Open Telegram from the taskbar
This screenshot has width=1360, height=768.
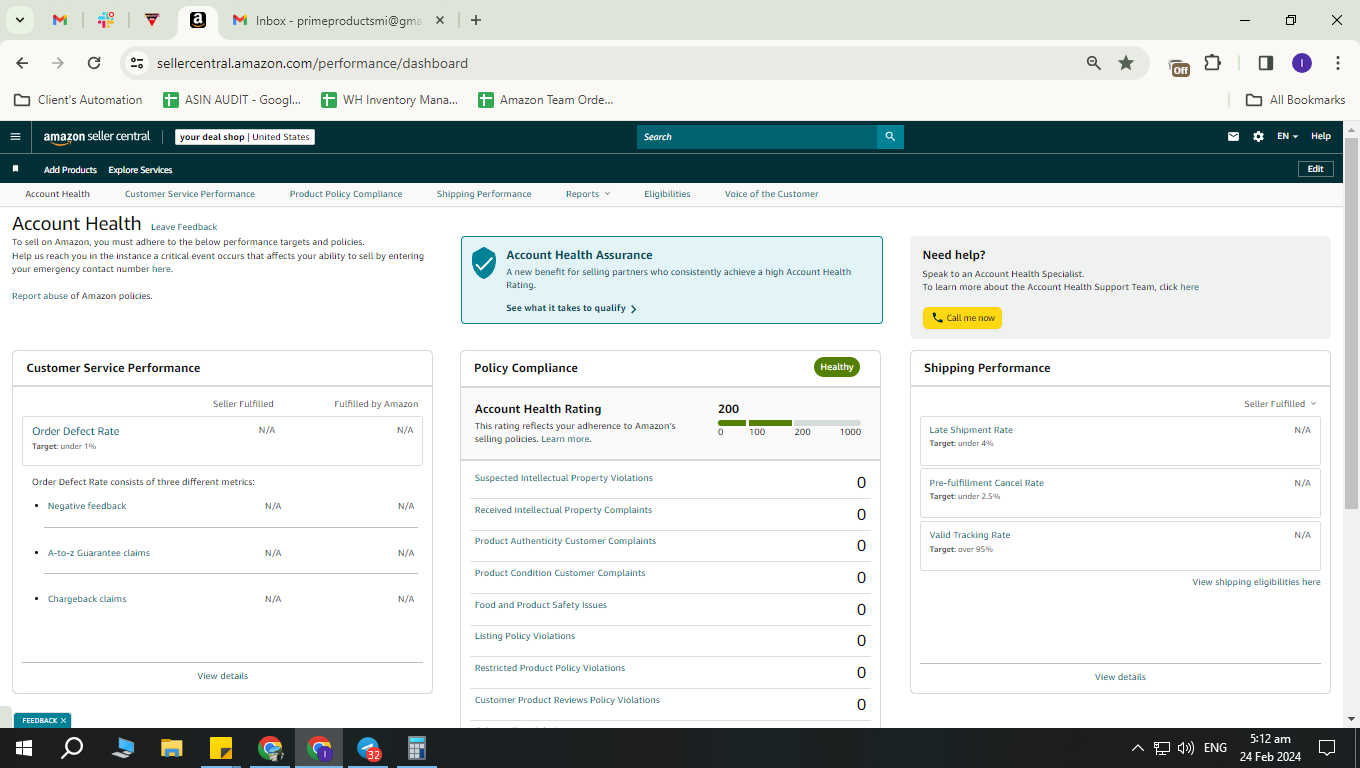pyautogui.click(x=368, y=748)
